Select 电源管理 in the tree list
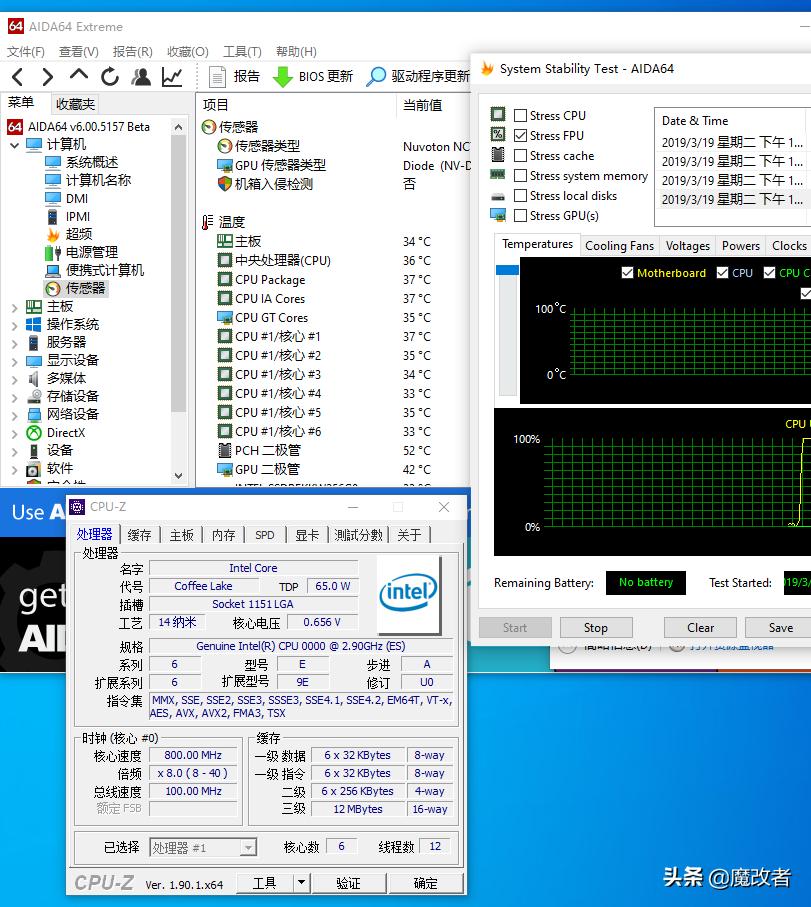This screenshot has width=811, height=907. click(91, 252)
